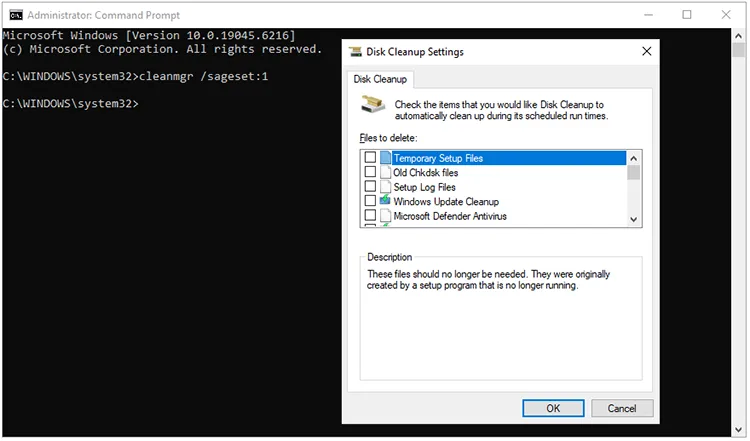
Task: Maximize the Command Prompt window
Action: [x=688, y=15]
